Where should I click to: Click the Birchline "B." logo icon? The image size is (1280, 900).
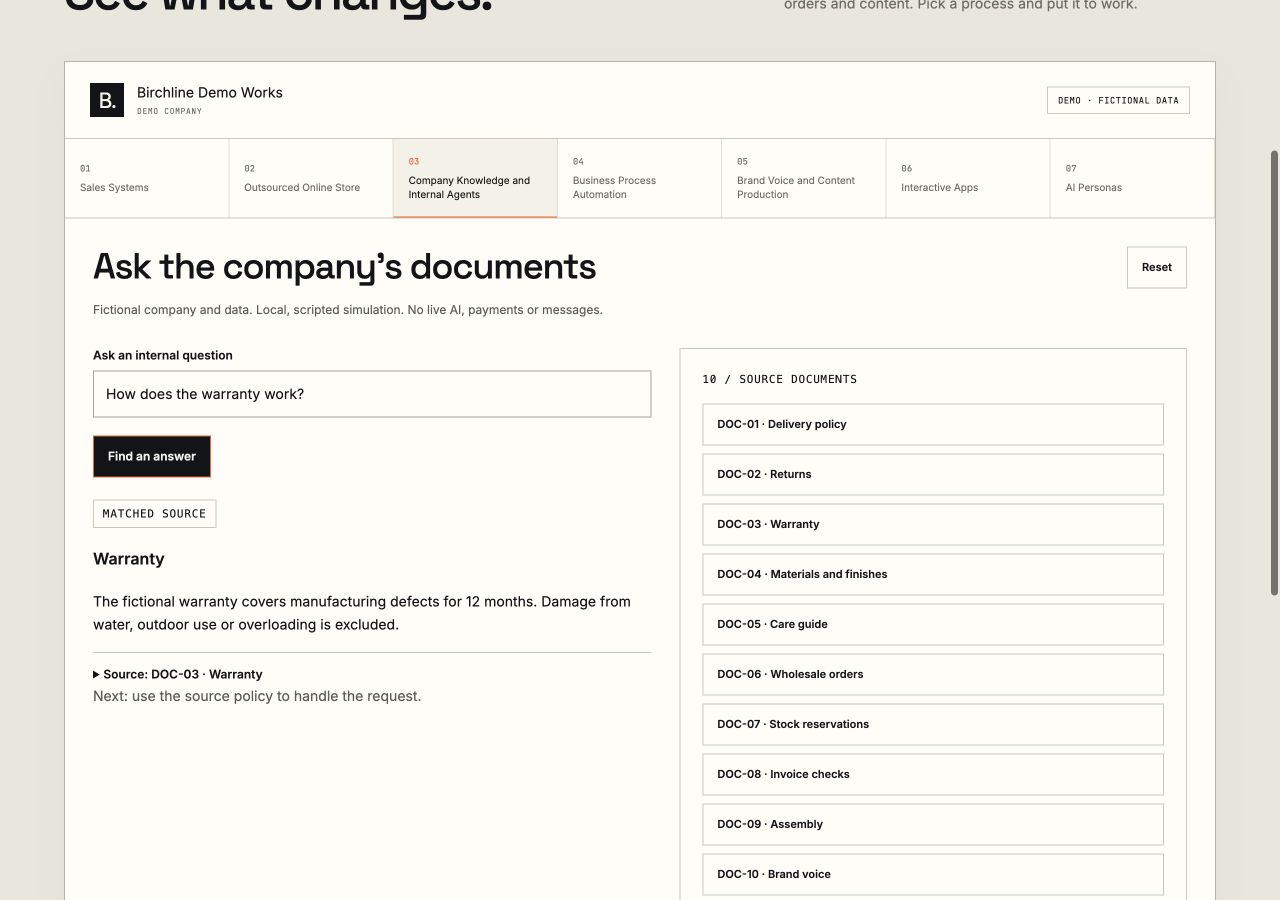(x=107, y=100)
